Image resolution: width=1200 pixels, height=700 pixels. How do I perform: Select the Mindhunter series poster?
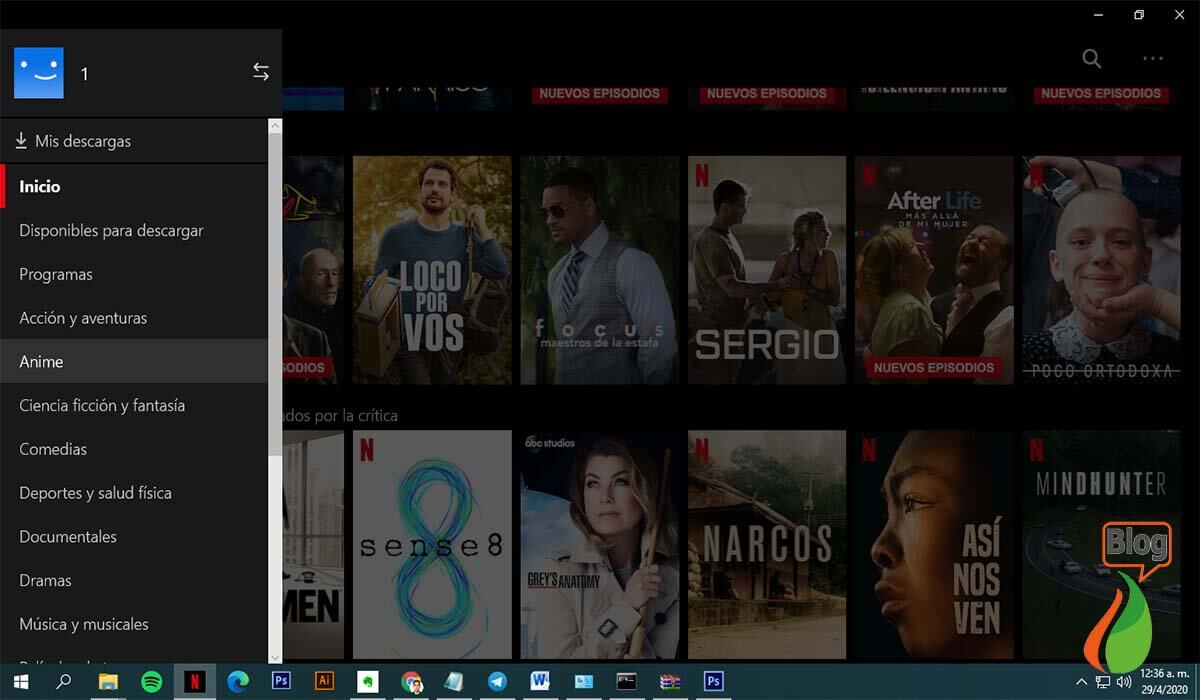pyautogui.click(x=1101, y=545)
